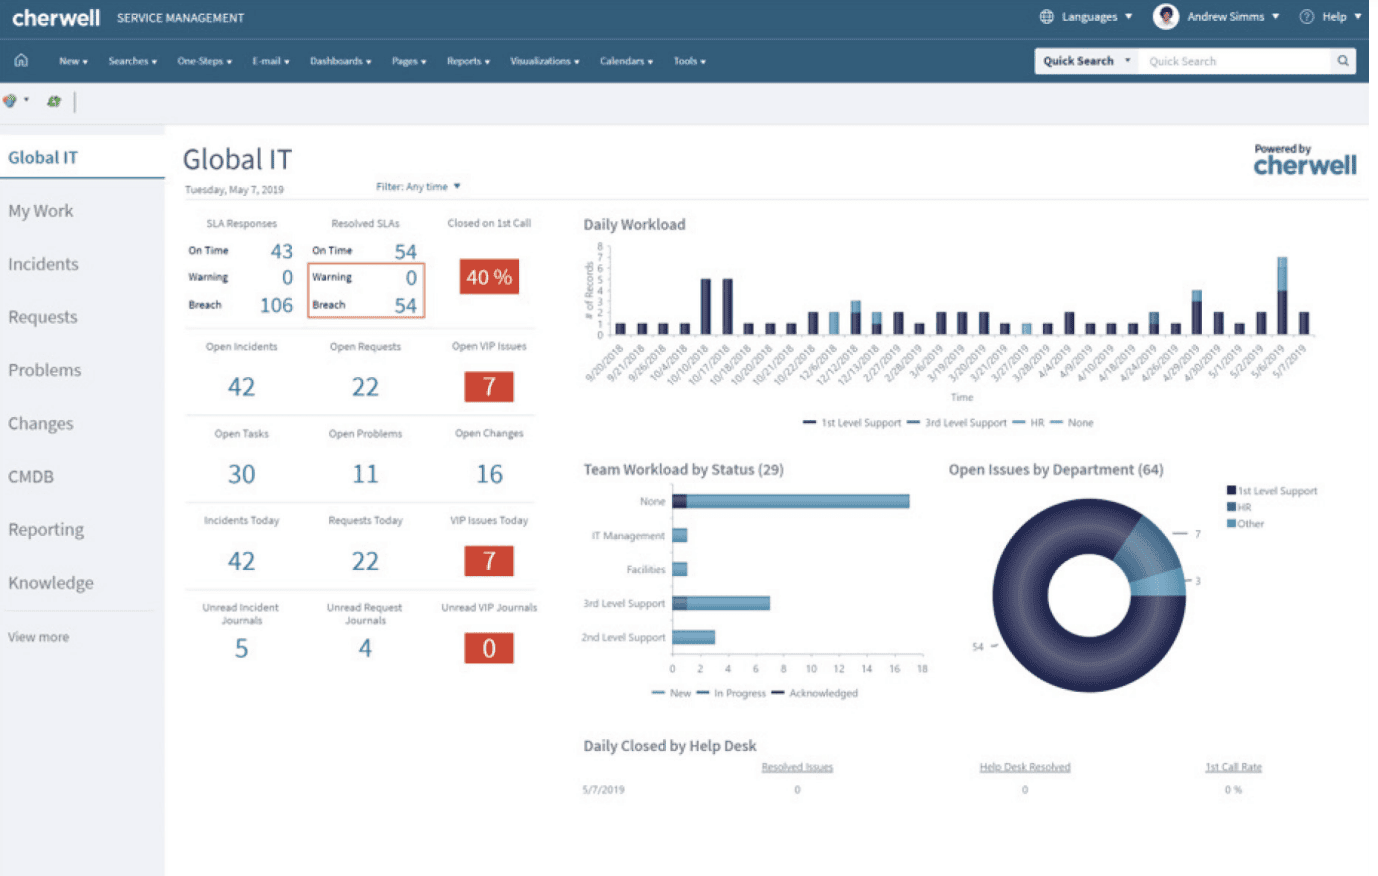Open the Reports menu
The image size is (1378, 876).
(468, 61)
